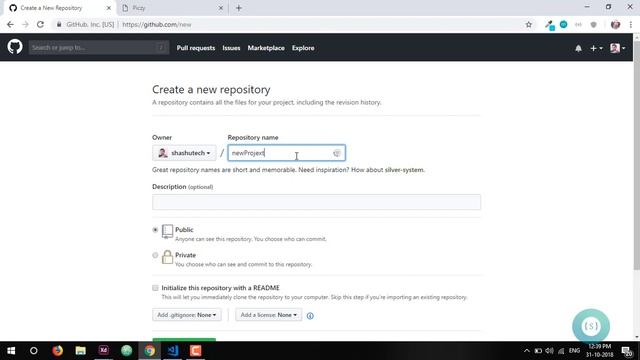Image resolution: width=640 pixels, height=360 pixels.
Task: Click the icon inside repository name field
Action: [x=337, y=153]
